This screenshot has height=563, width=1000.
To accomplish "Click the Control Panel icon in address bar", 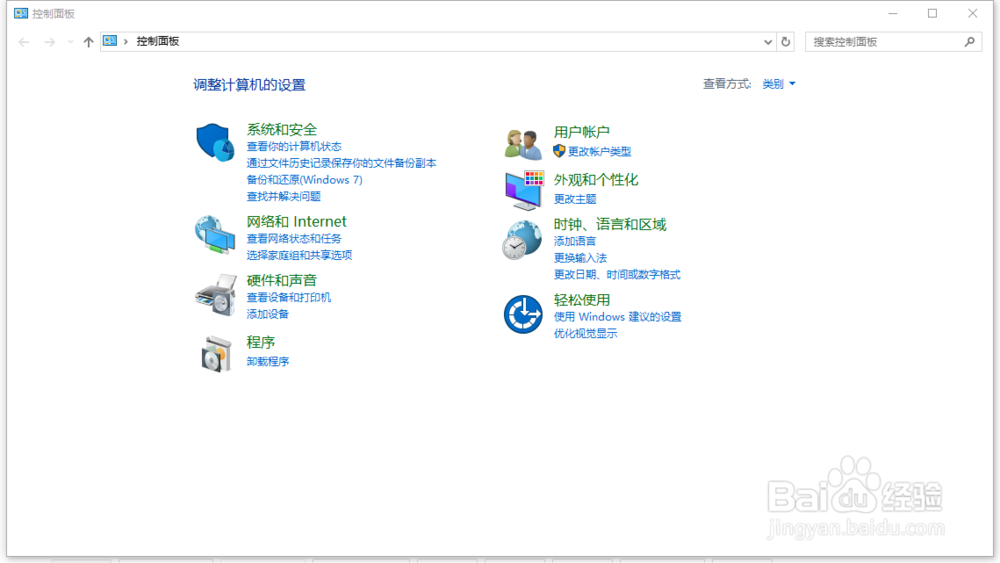I will pos(110,41).
